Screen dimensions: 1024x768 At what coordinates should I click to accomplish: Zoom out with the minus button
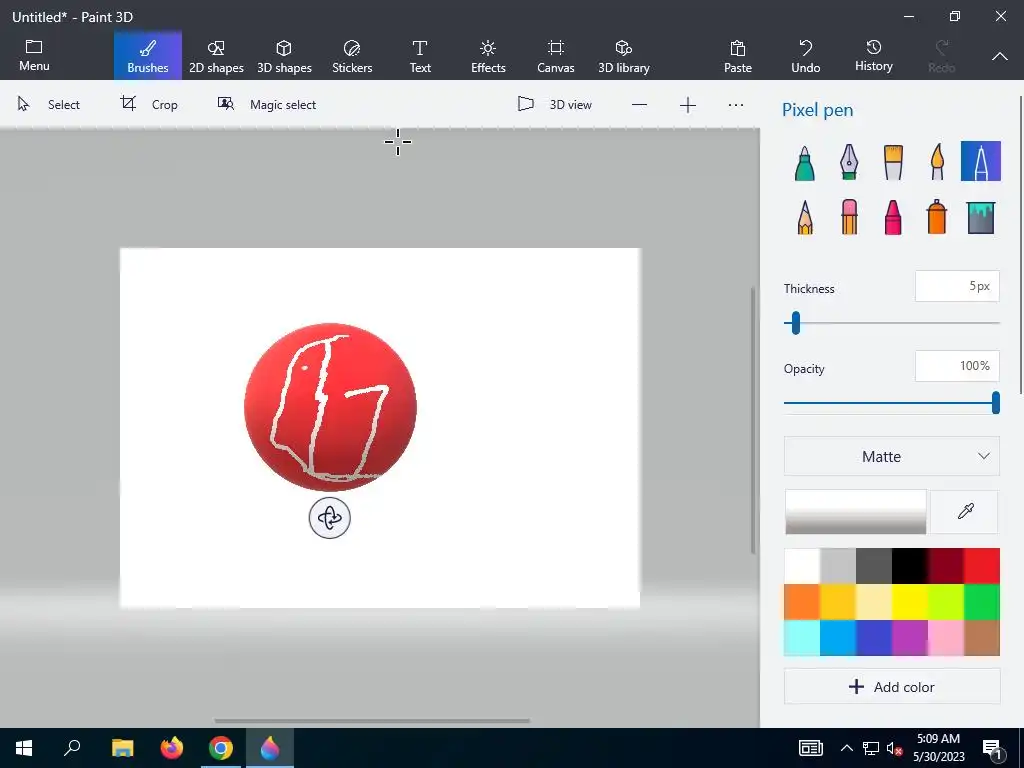[639, 105]
